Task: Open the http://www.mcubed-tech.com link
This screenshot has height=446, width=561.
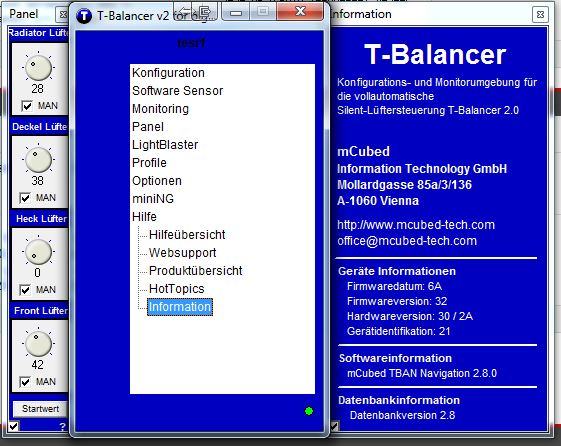Action: coord(416,225)
